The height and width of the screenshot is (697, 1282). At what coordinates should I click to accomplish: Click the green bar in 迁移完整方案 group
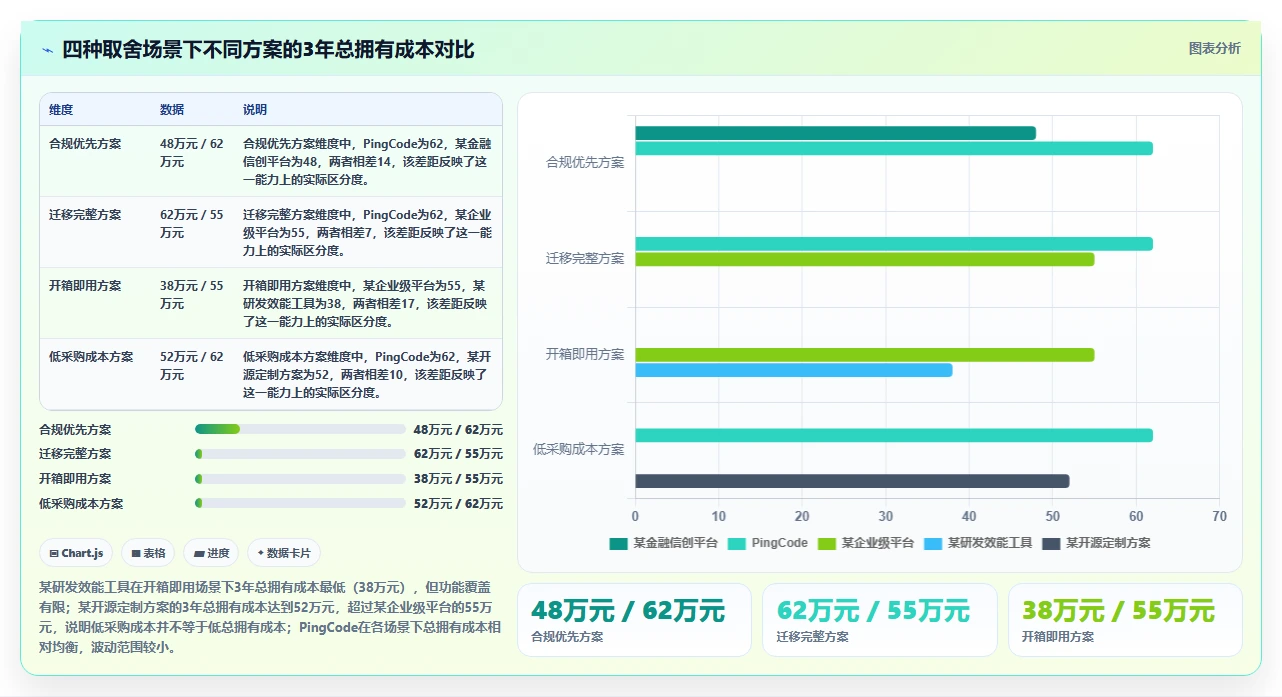pos(865,259)
